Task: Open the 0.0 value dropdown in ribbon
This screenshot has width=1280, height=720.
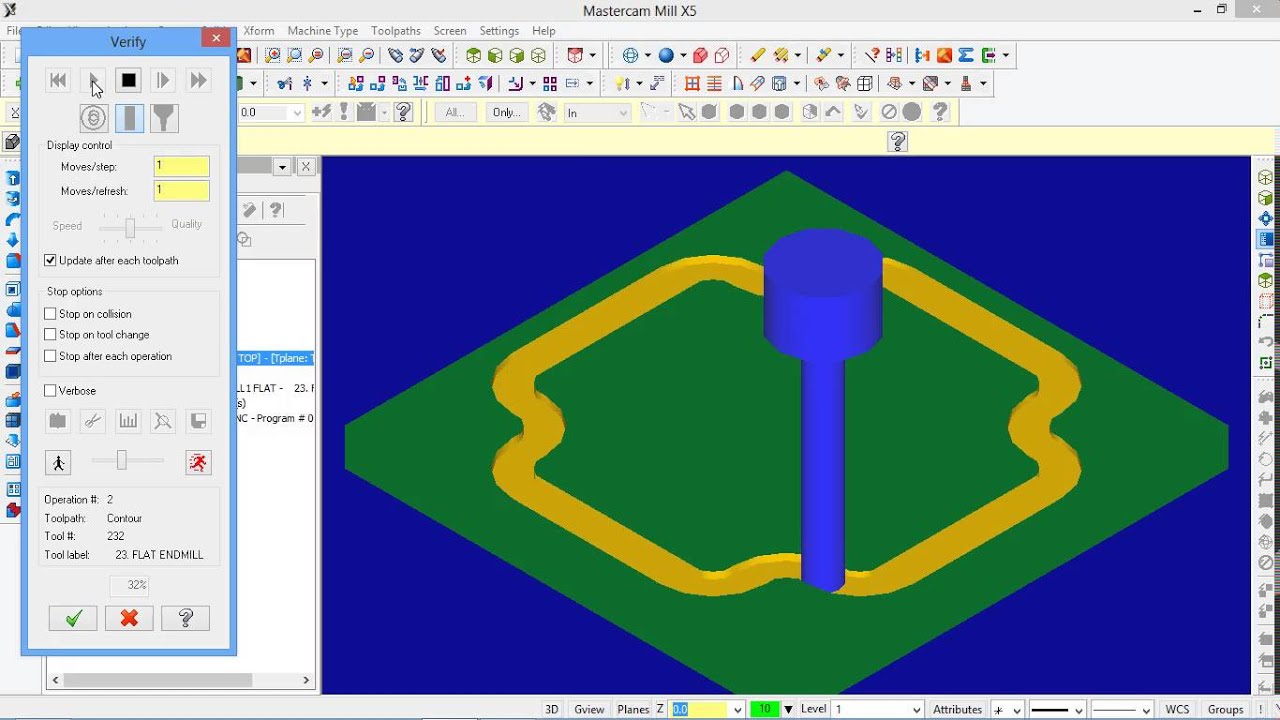Action: (x=297, y=113)
